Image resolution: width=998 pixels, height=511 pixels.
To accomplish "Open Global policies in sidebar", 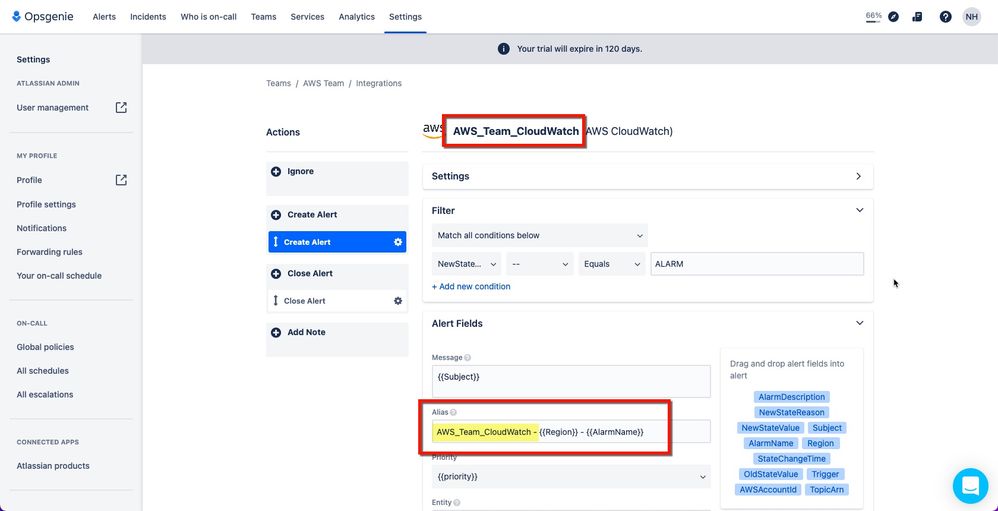I will click(45, 347).
